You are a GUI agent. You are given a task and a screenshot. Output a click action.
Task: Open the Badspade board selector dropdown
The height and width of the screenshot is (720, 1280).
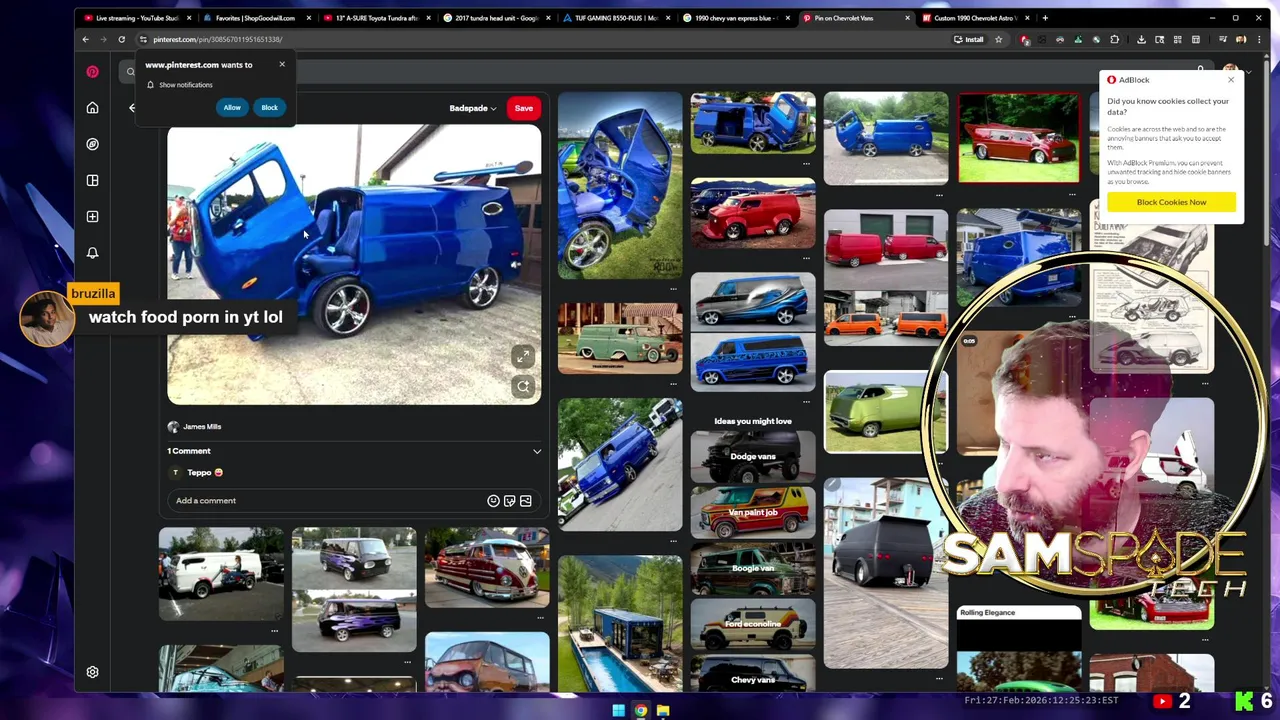pos(473,108)
